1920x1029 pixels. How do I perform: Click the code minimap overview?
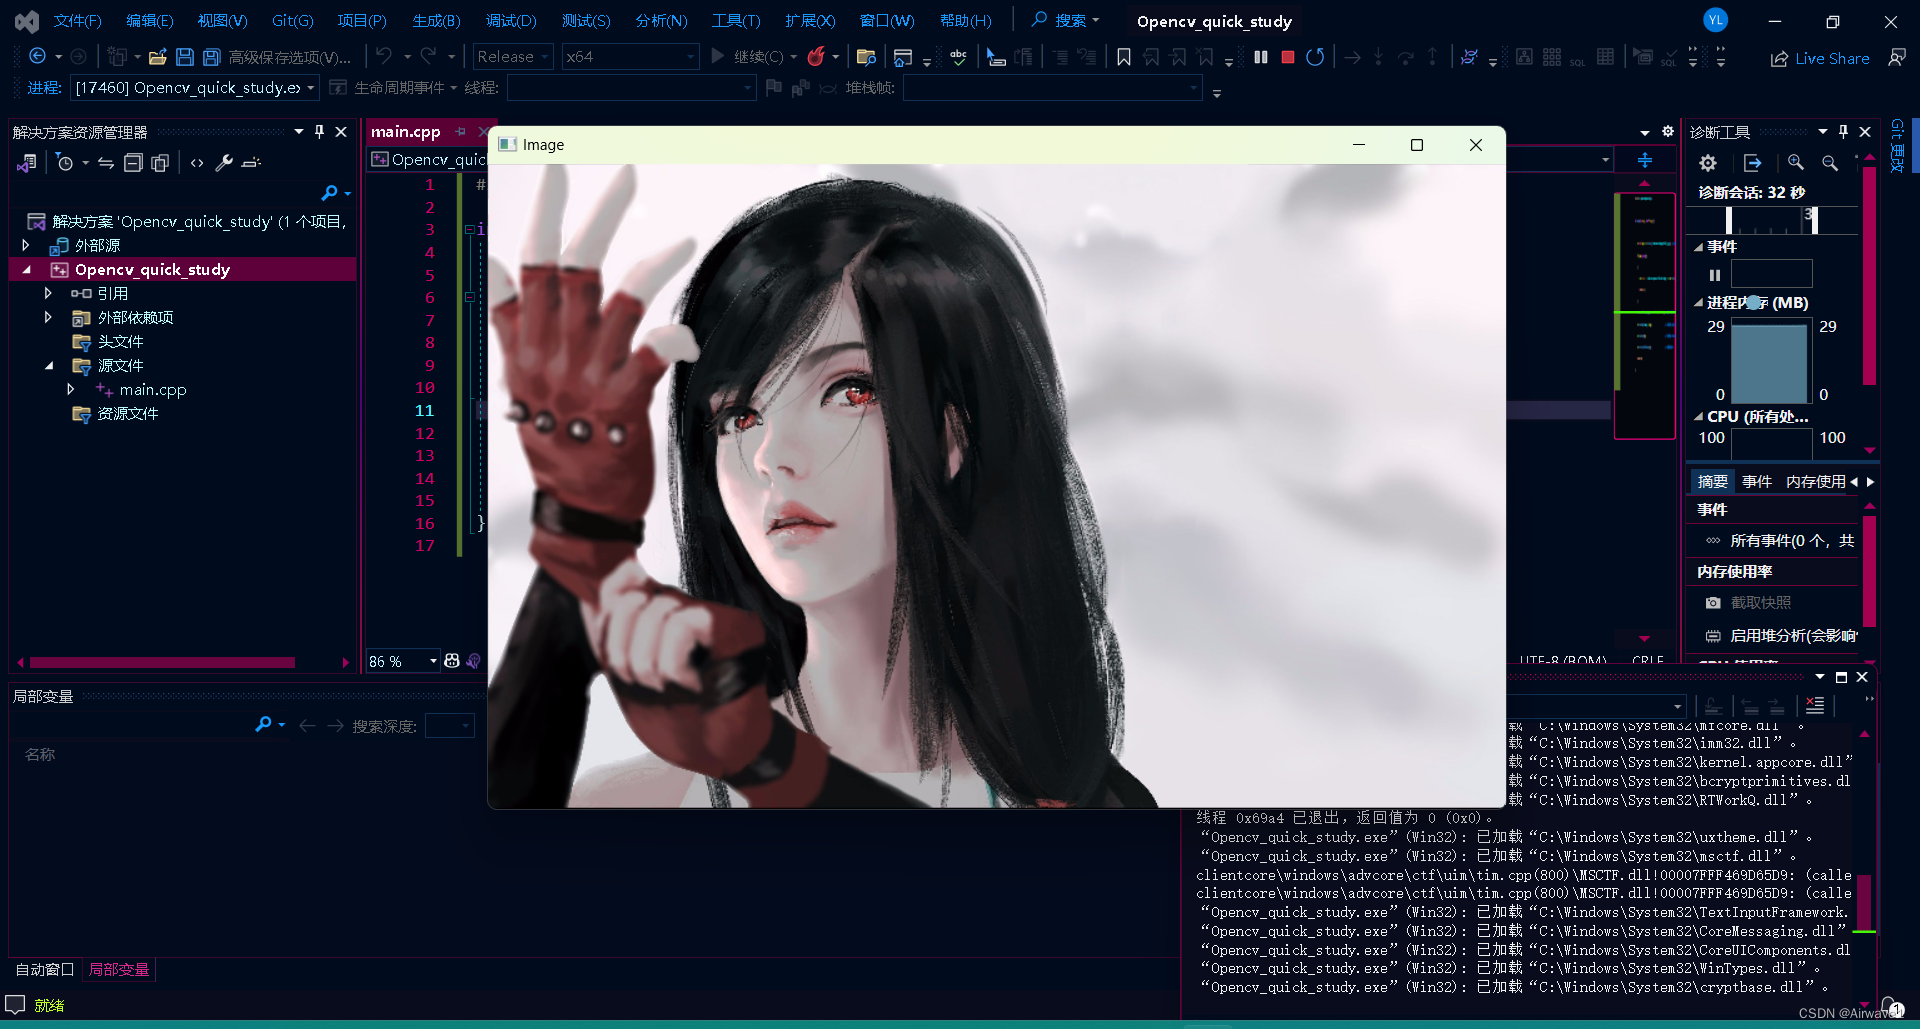1645,315
